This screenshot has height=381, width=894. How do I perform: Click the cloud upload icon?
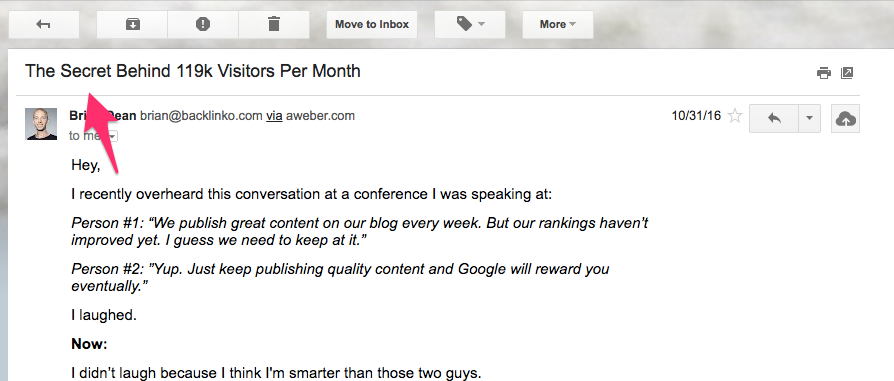[x=845, y=119]
